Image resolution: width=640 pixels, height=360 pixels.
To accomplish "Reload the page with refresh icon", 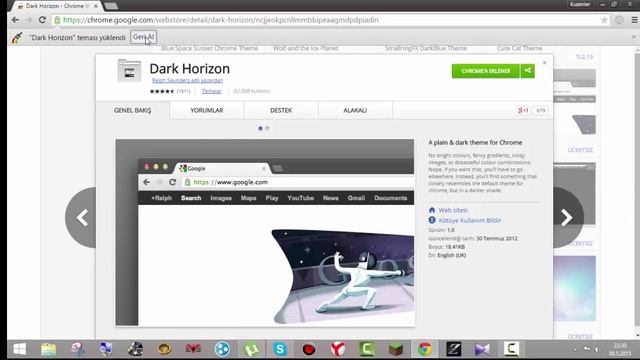I will click(42, 20).
